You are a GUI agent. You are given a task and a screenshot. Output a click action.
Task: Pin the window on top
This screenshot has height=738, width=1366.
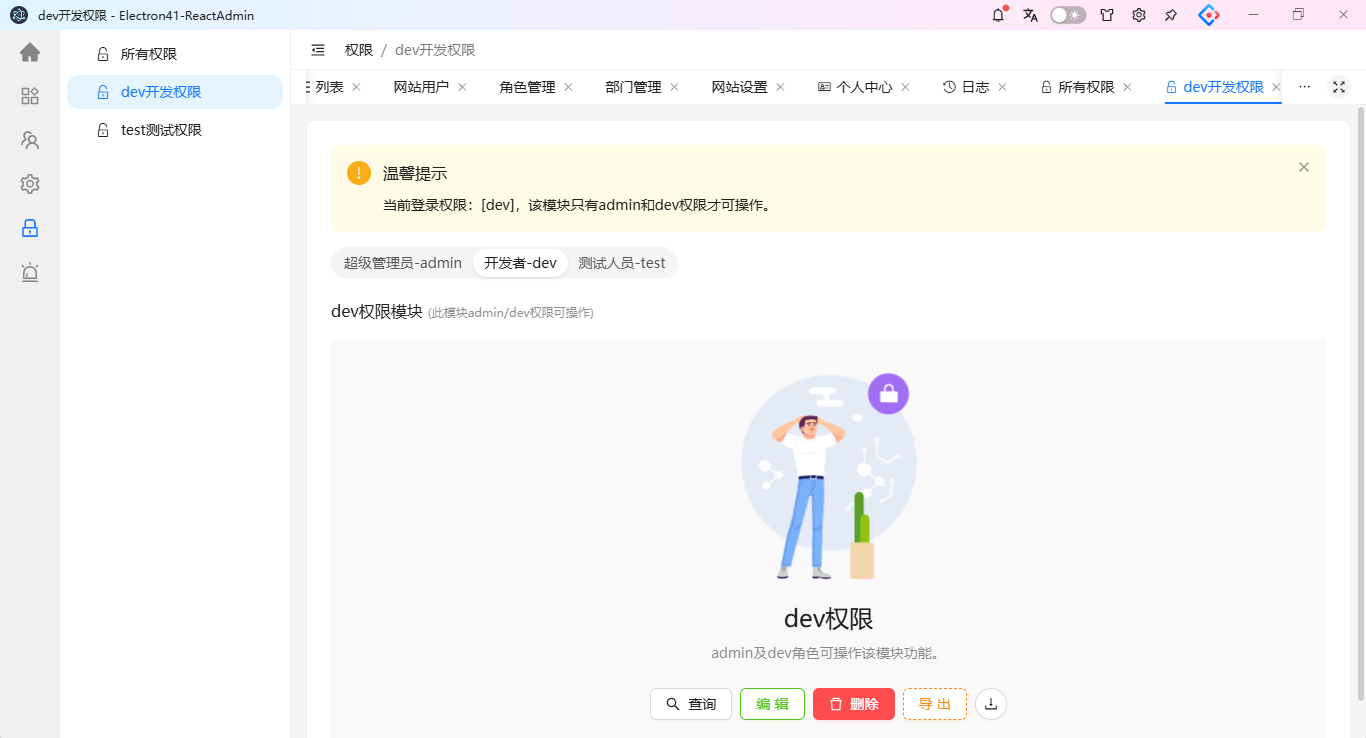pos(1171,15)
